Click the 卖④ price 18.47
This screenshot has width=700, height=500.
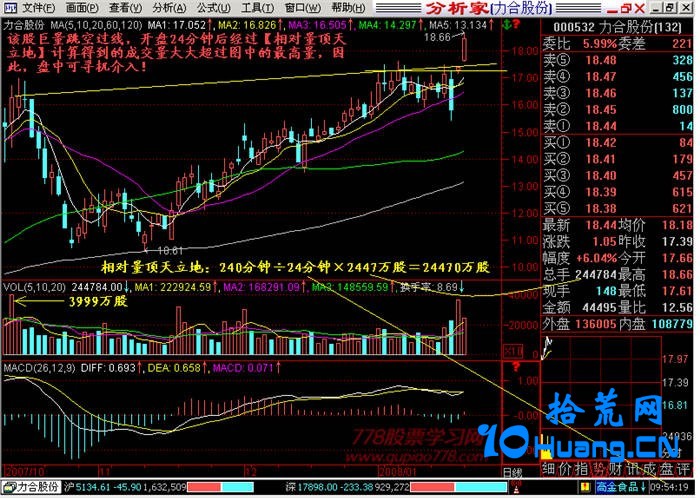point(601,77)
